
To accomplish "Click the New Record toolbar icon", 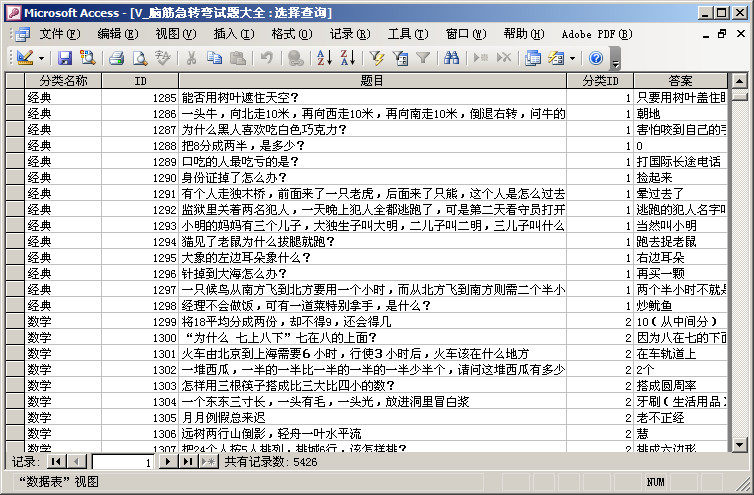I will click(480, 58).
